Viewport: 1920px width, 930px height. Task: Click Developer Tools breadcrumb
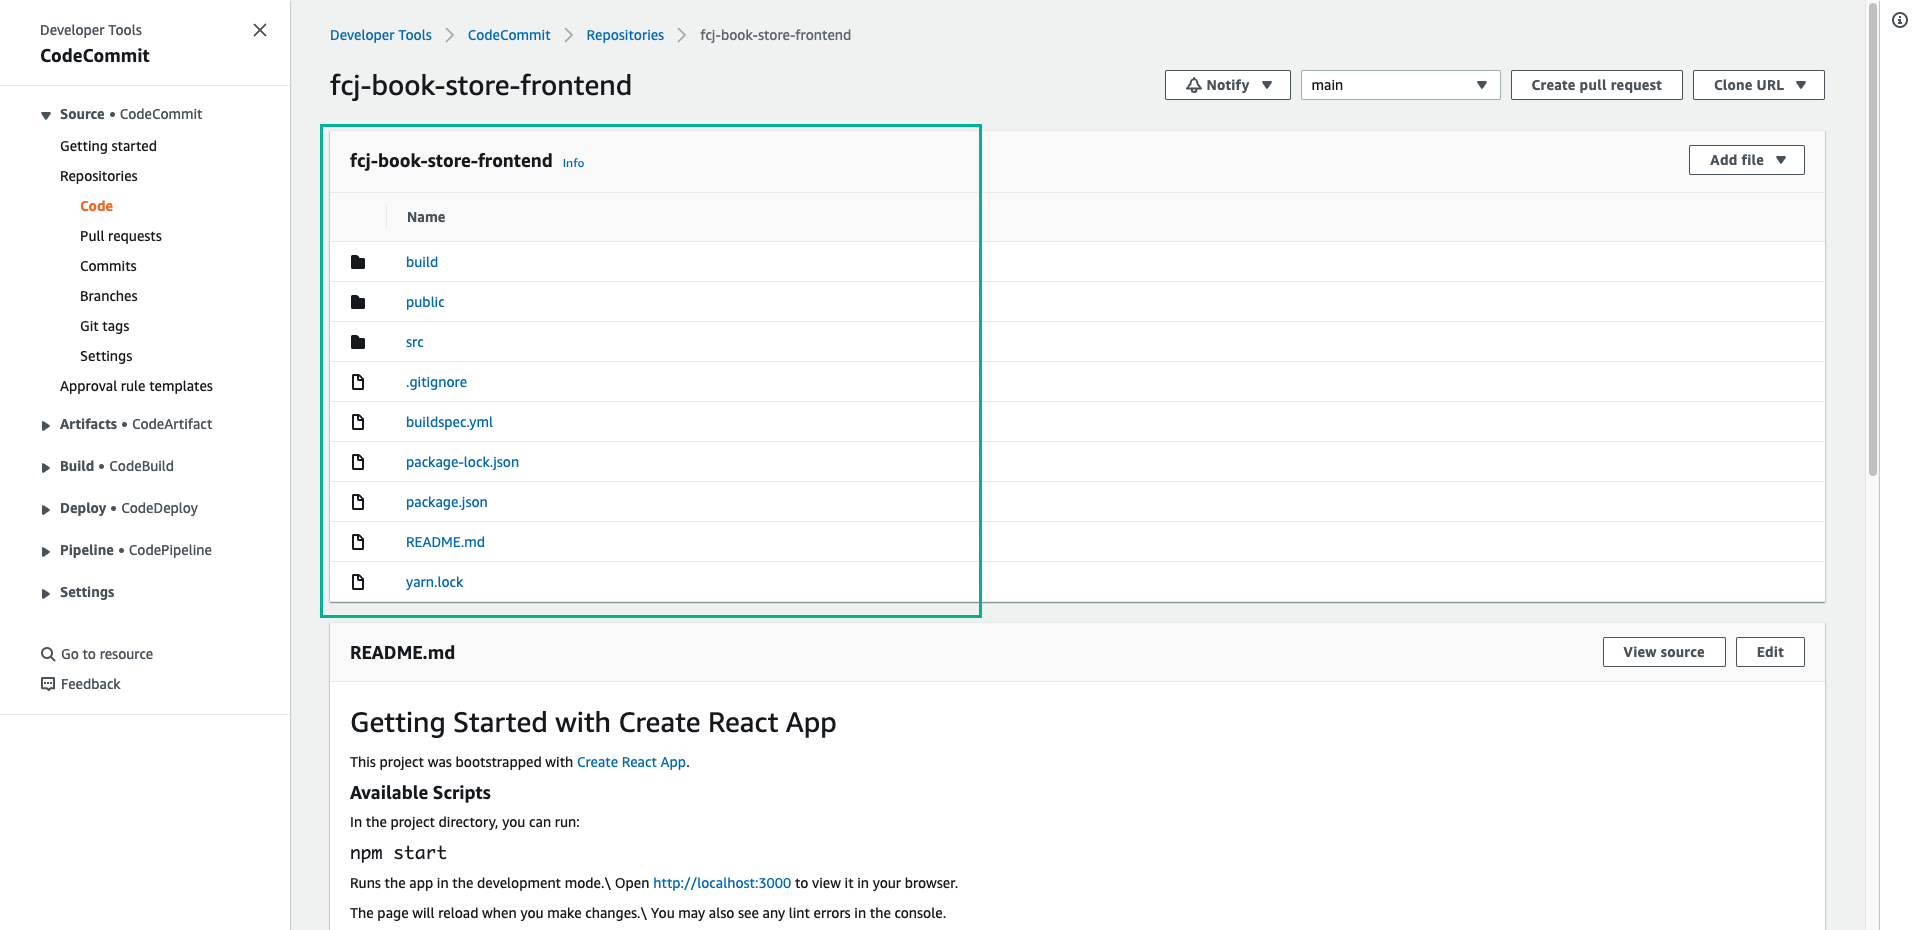click(381, 35)
